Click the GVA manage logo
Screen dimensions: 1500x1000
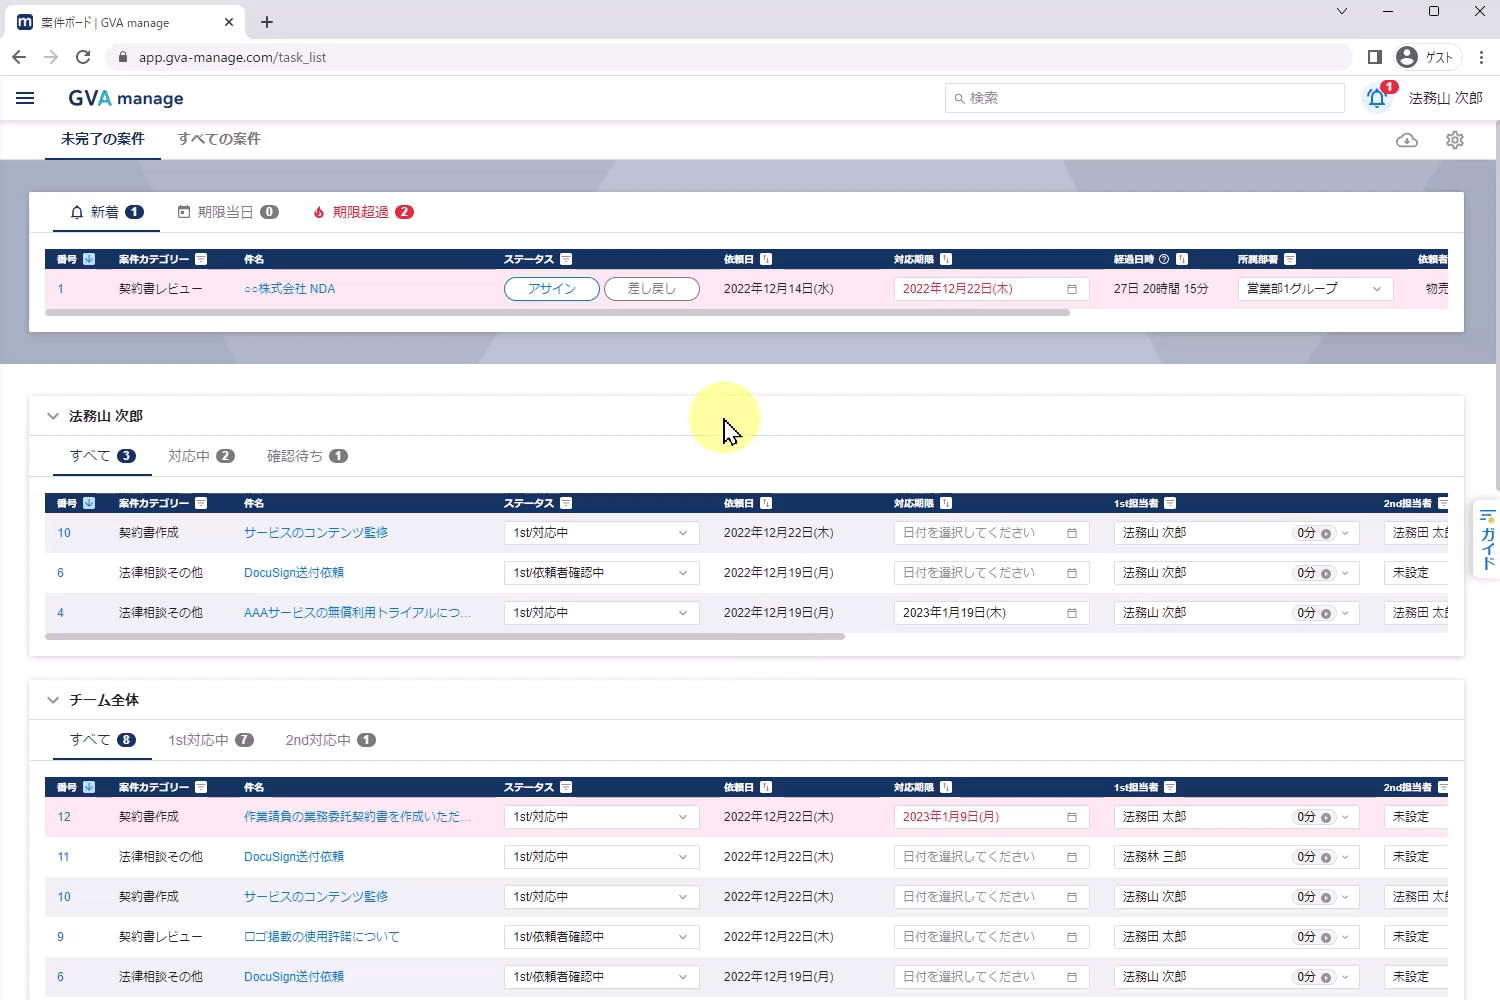coord(126,98)
